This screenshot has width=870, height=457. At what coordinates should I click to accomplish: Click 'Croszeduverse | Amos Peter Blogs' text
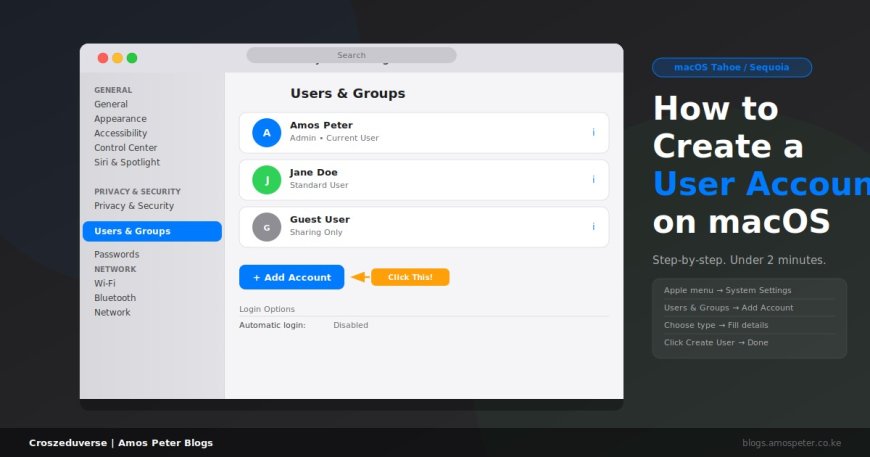click(x=121, y=443)
